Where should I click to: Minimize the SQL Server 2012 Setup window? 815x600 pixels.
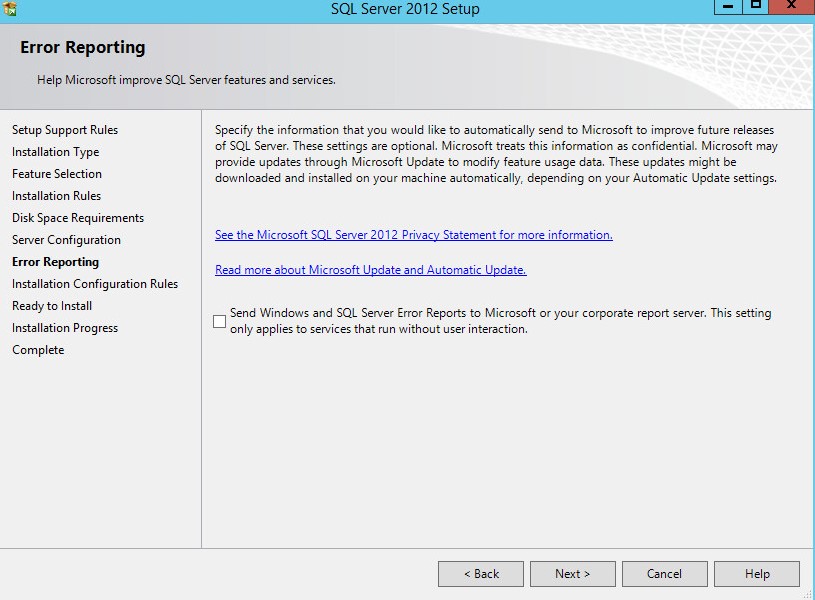[728, 6]
